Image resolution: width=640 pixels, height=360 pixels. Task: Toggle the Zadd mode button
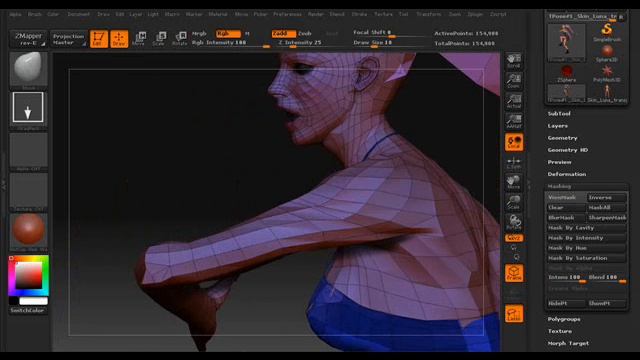284,33
